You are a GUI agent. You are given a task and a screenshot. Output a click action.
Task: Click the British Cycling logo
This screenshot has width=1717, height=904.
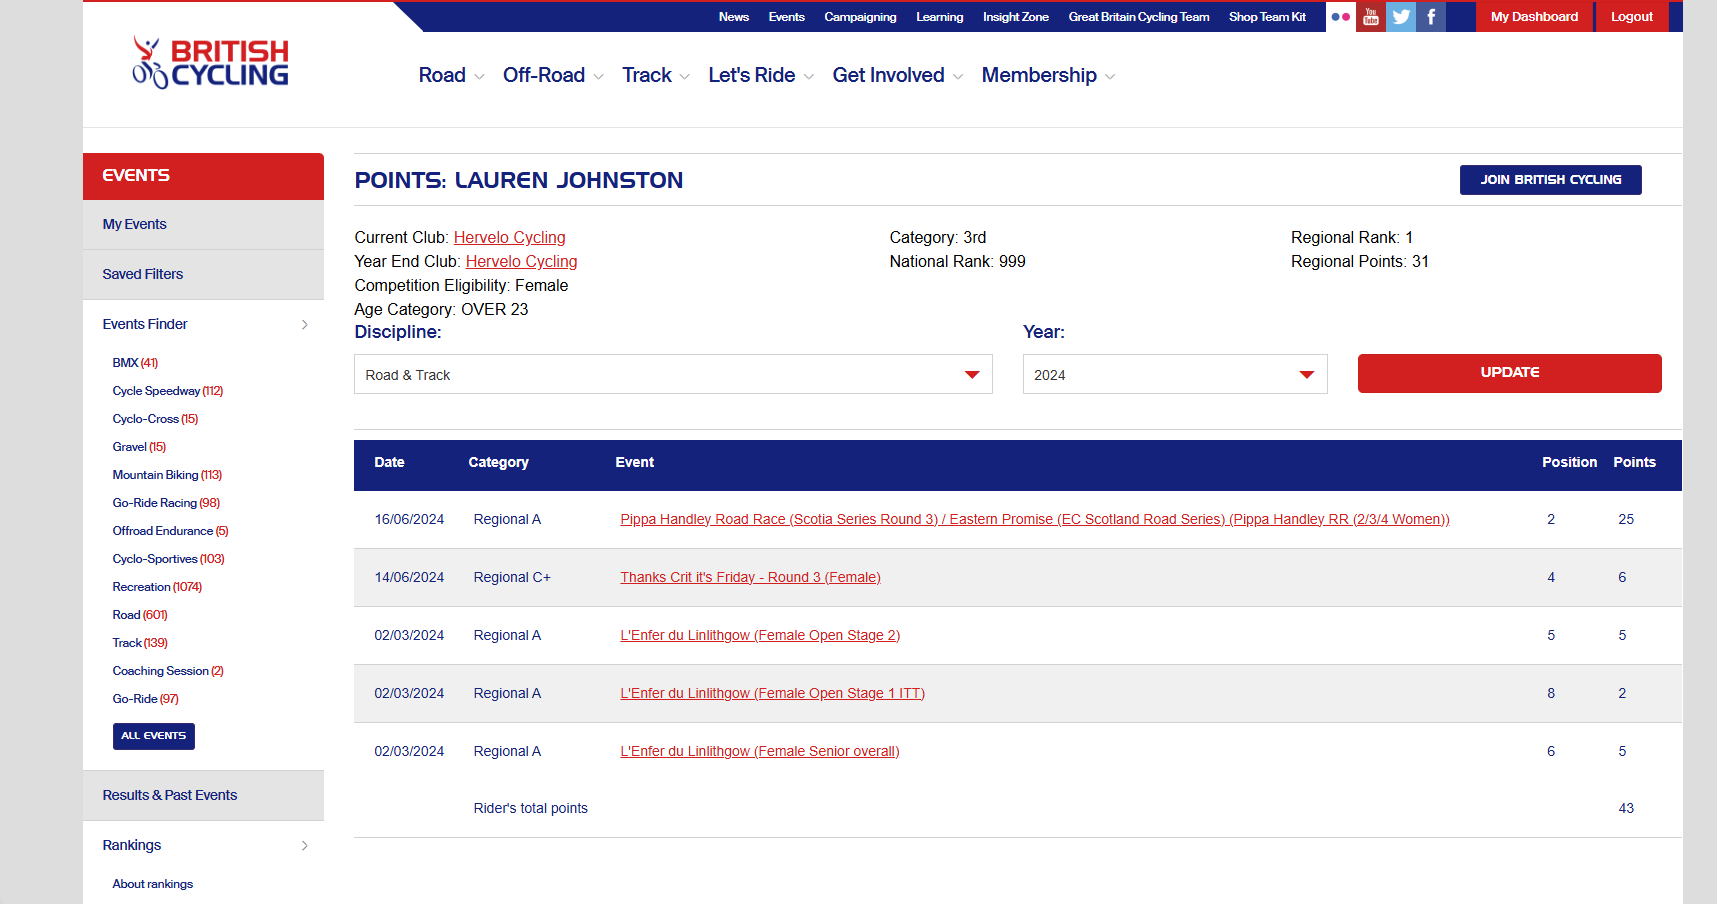coord(210,63)
